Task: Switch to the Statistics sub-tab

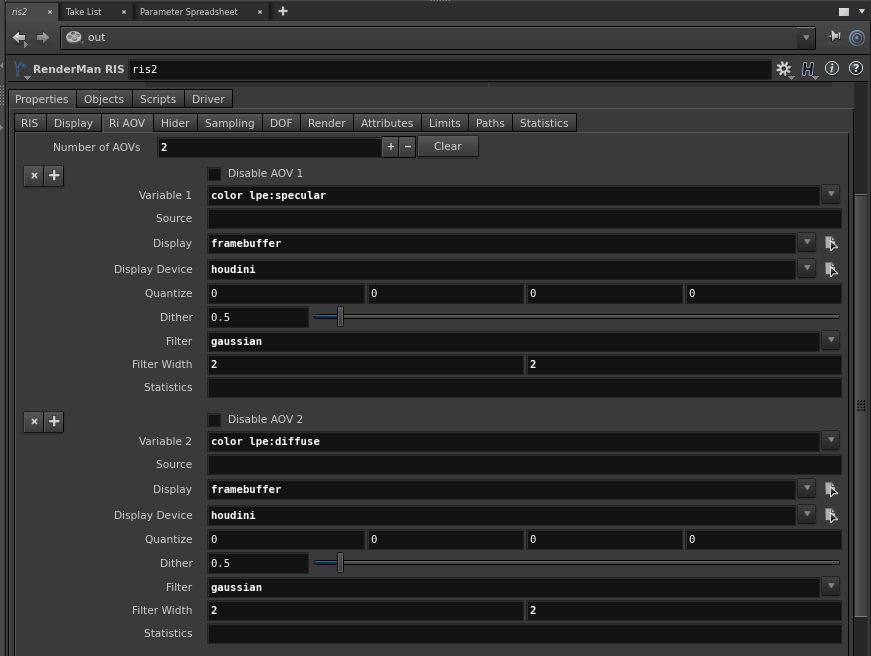Action: pyautogui.click(x=544, y=123)
